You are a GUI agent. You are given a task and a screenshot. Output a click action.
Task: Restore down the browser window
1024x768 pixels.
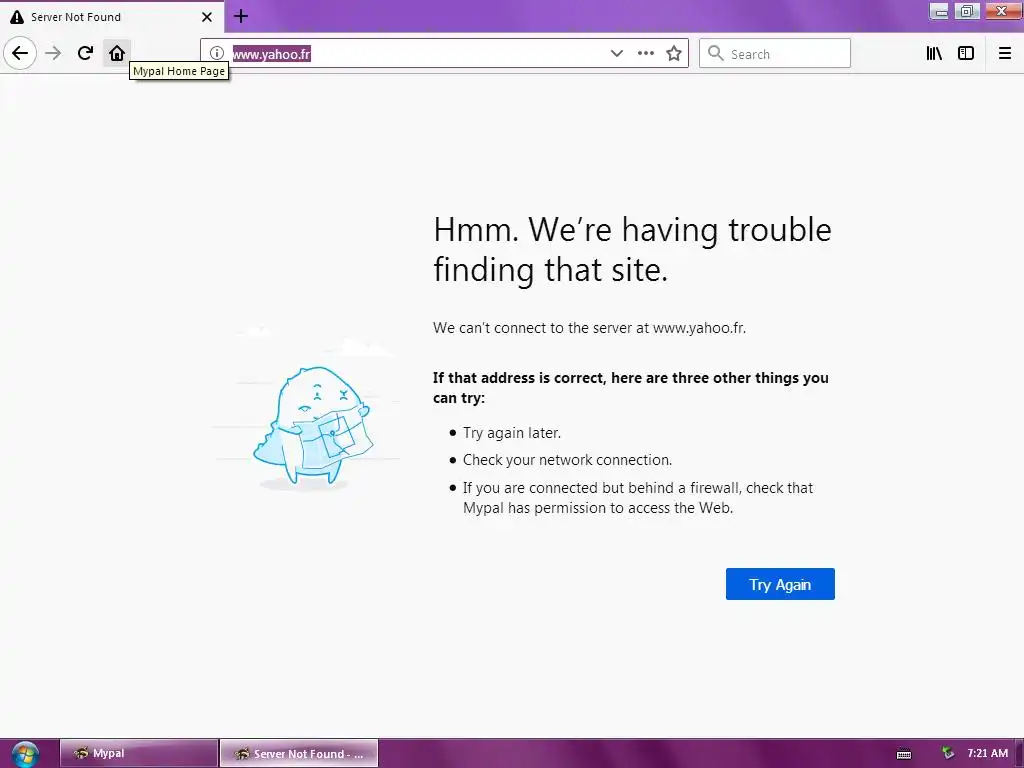tap(967, 11)
